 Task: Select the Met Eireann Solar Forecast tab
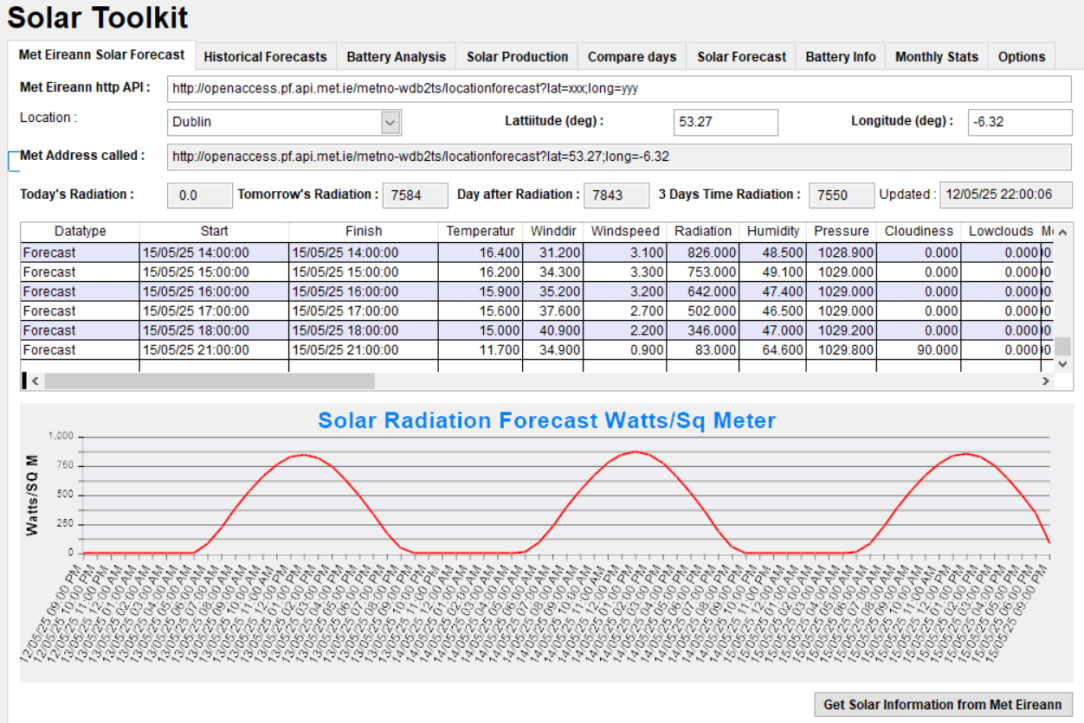click(102, 55)
